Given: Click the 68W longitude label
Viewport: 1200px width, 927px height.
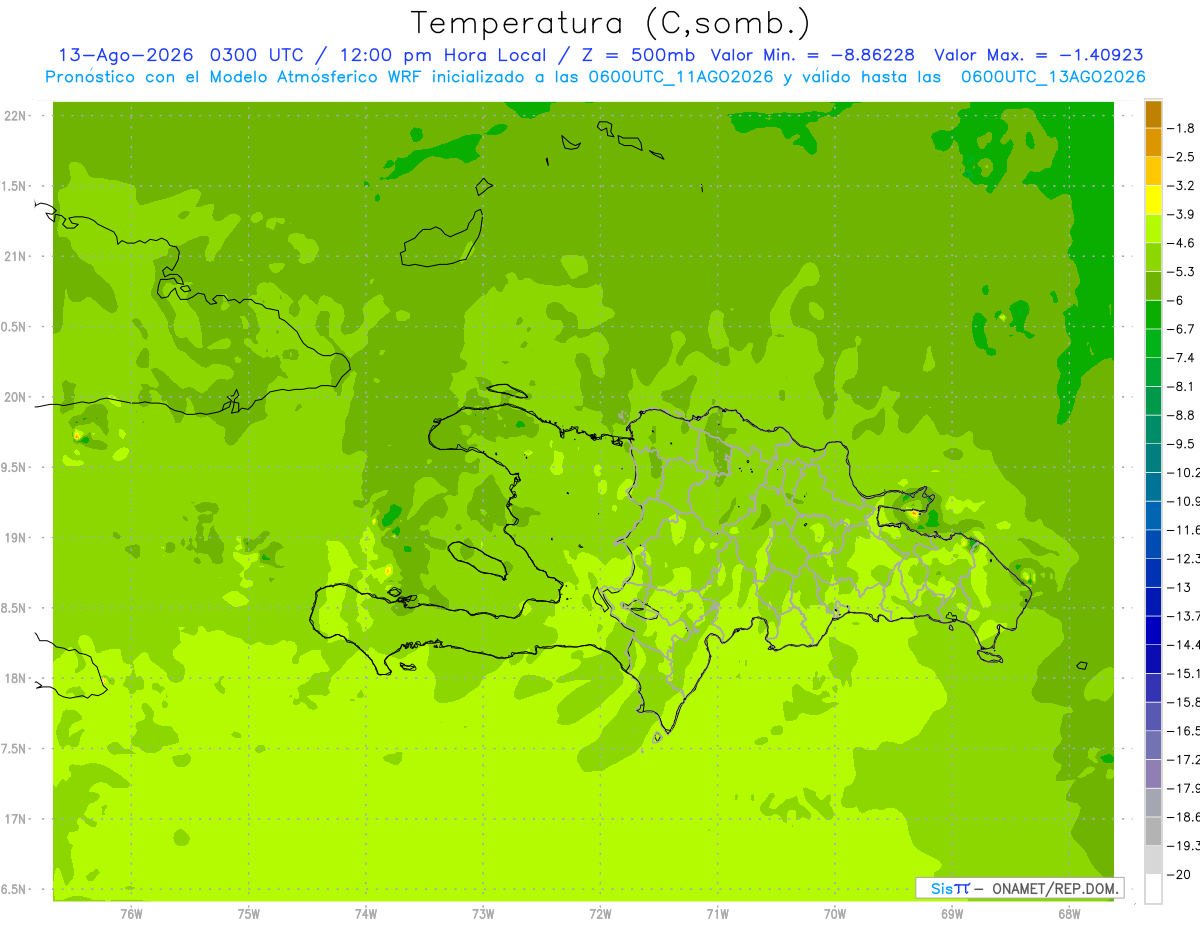Looking at the screenshot, I should [1069, 914].
